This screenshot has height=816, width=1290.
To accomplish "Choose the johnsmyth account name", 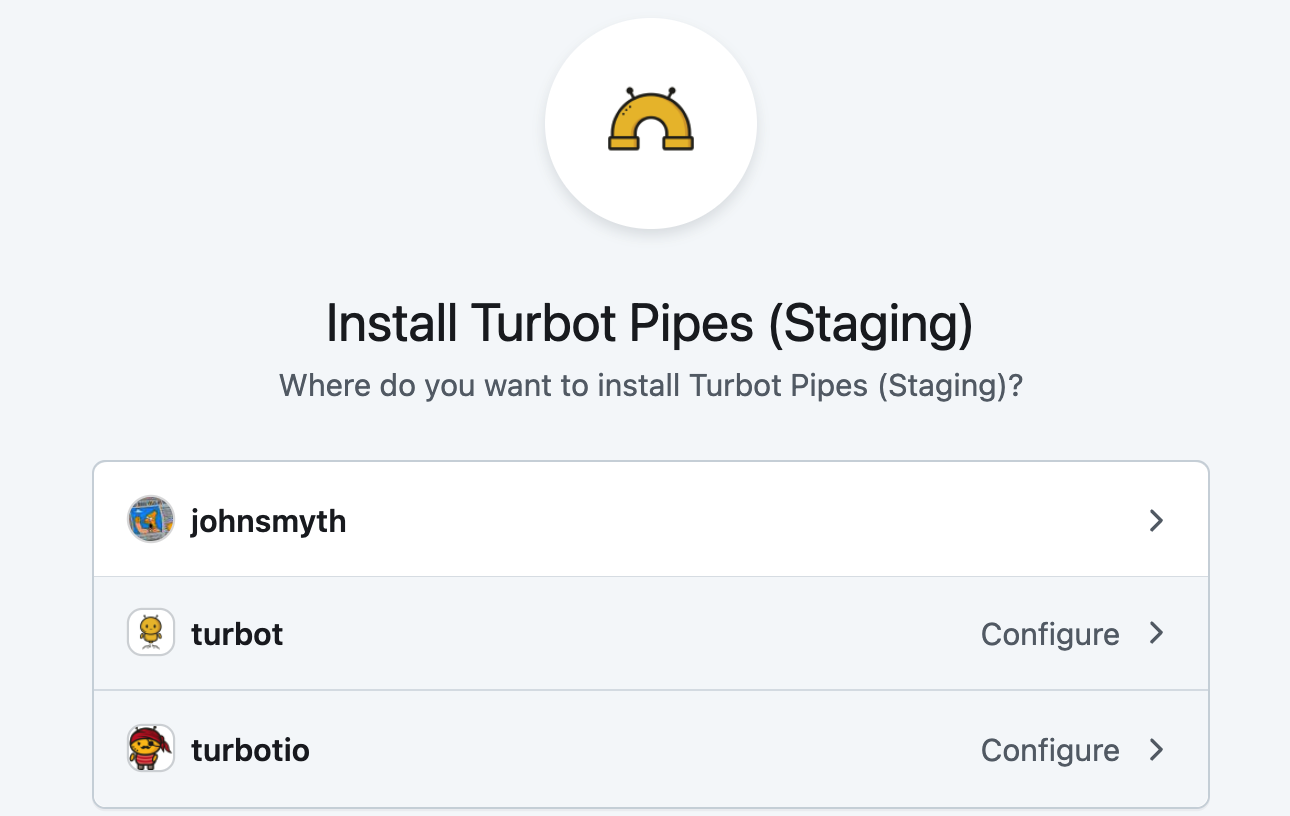I will coord(268,521).
